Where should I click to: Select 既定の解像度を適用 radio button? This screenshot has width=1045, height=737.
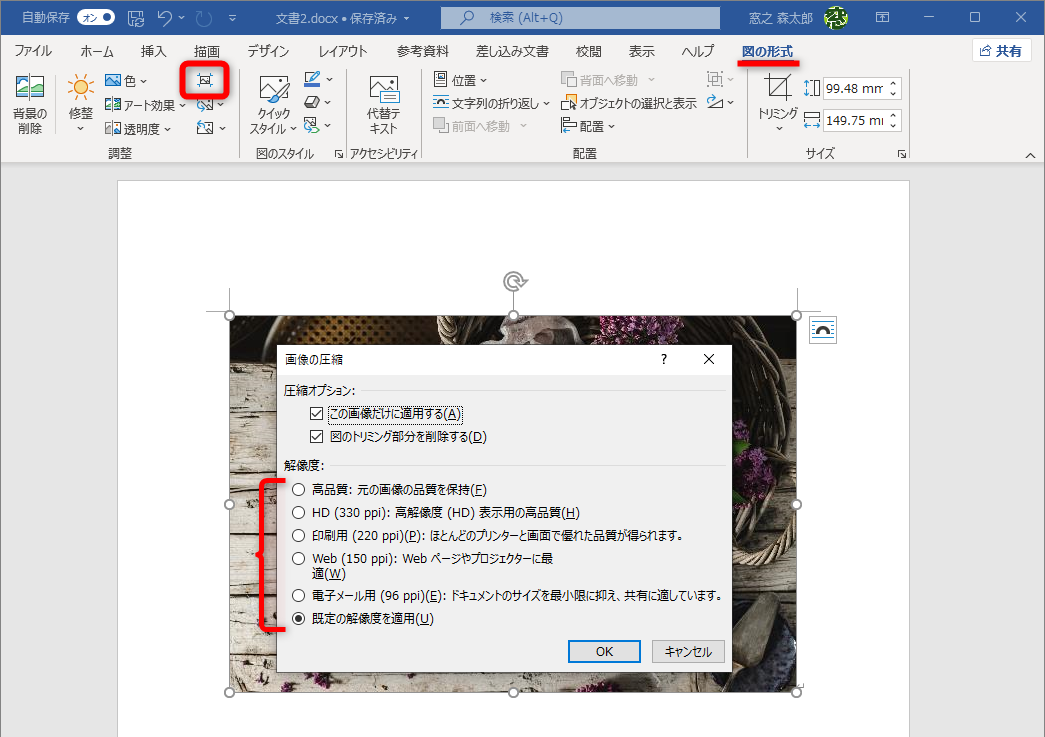pos(299,618)
